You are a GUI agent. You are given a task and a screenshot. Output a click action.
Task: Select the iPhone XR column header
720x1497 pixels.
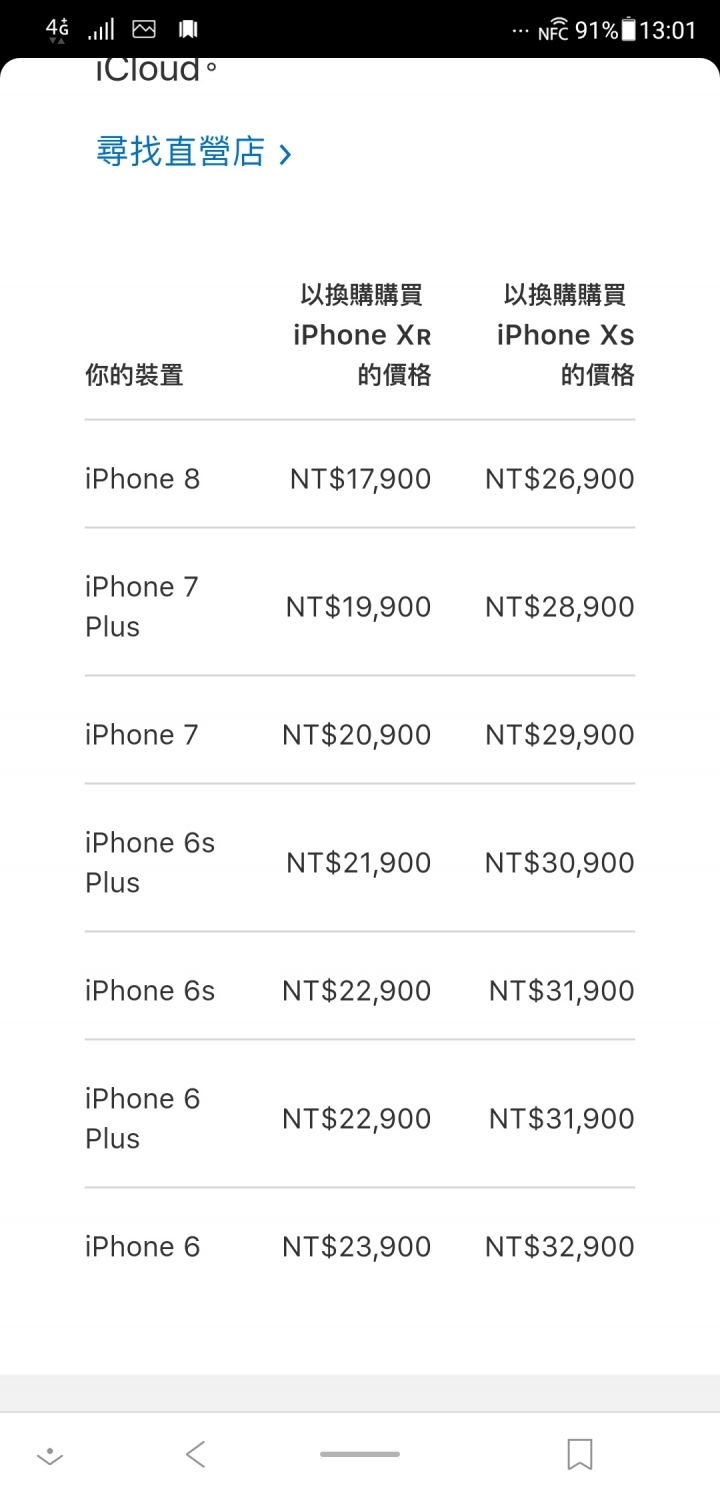coord(361,335)
